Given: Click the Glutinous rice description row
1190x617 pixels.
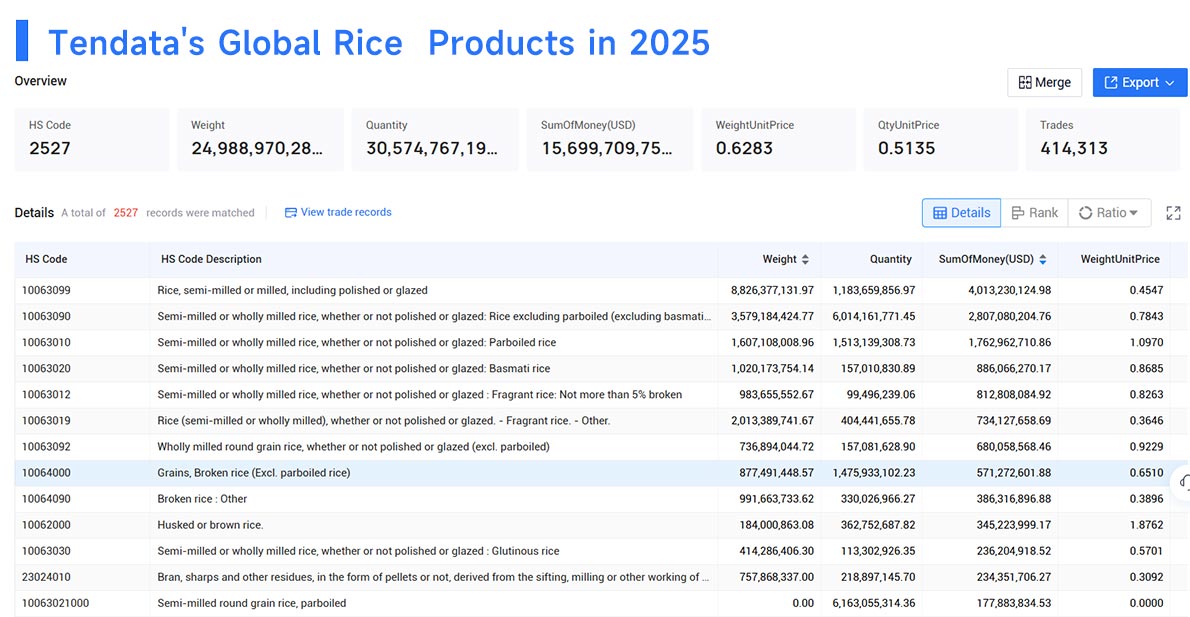Looking at the screenshot, I should point(358,551).
